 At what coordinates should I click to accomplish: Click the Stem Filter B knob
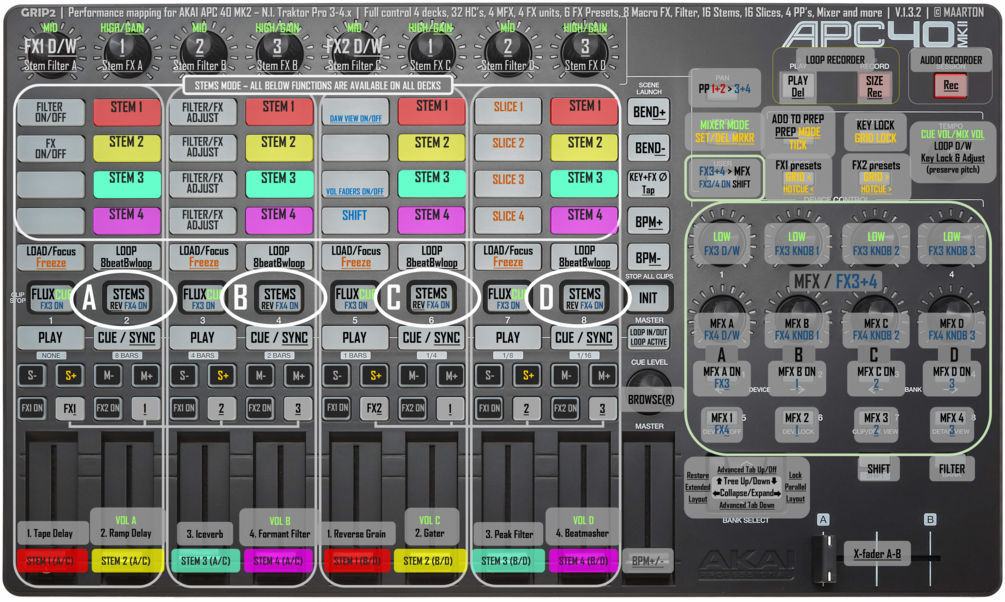[199, 53]
